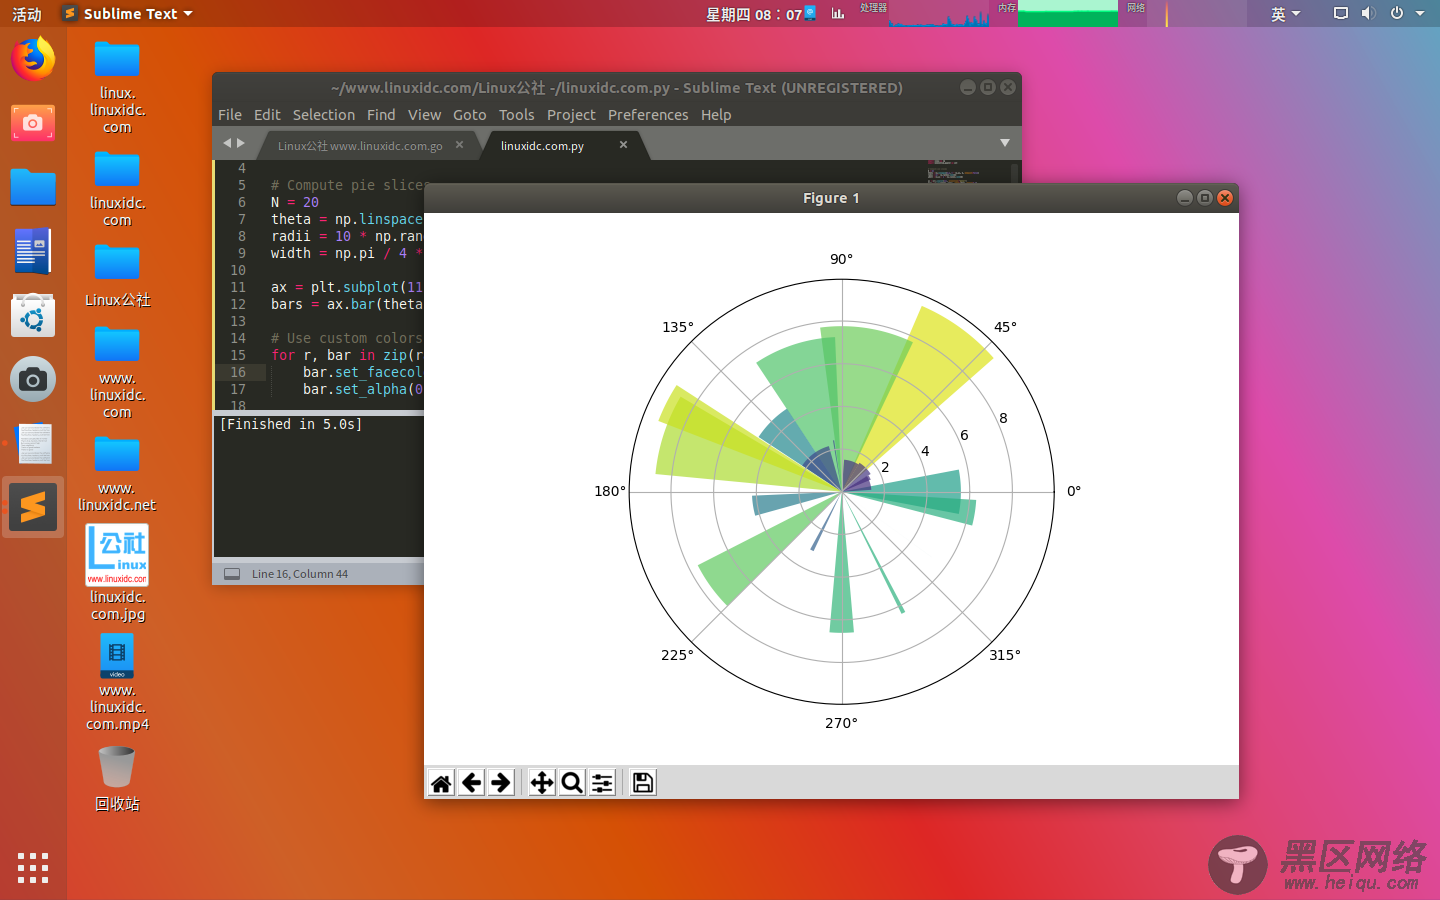The image size is (1440, 900).
Task: Select the Sublime Text dock icon
Action: click(x=33, y=507)
